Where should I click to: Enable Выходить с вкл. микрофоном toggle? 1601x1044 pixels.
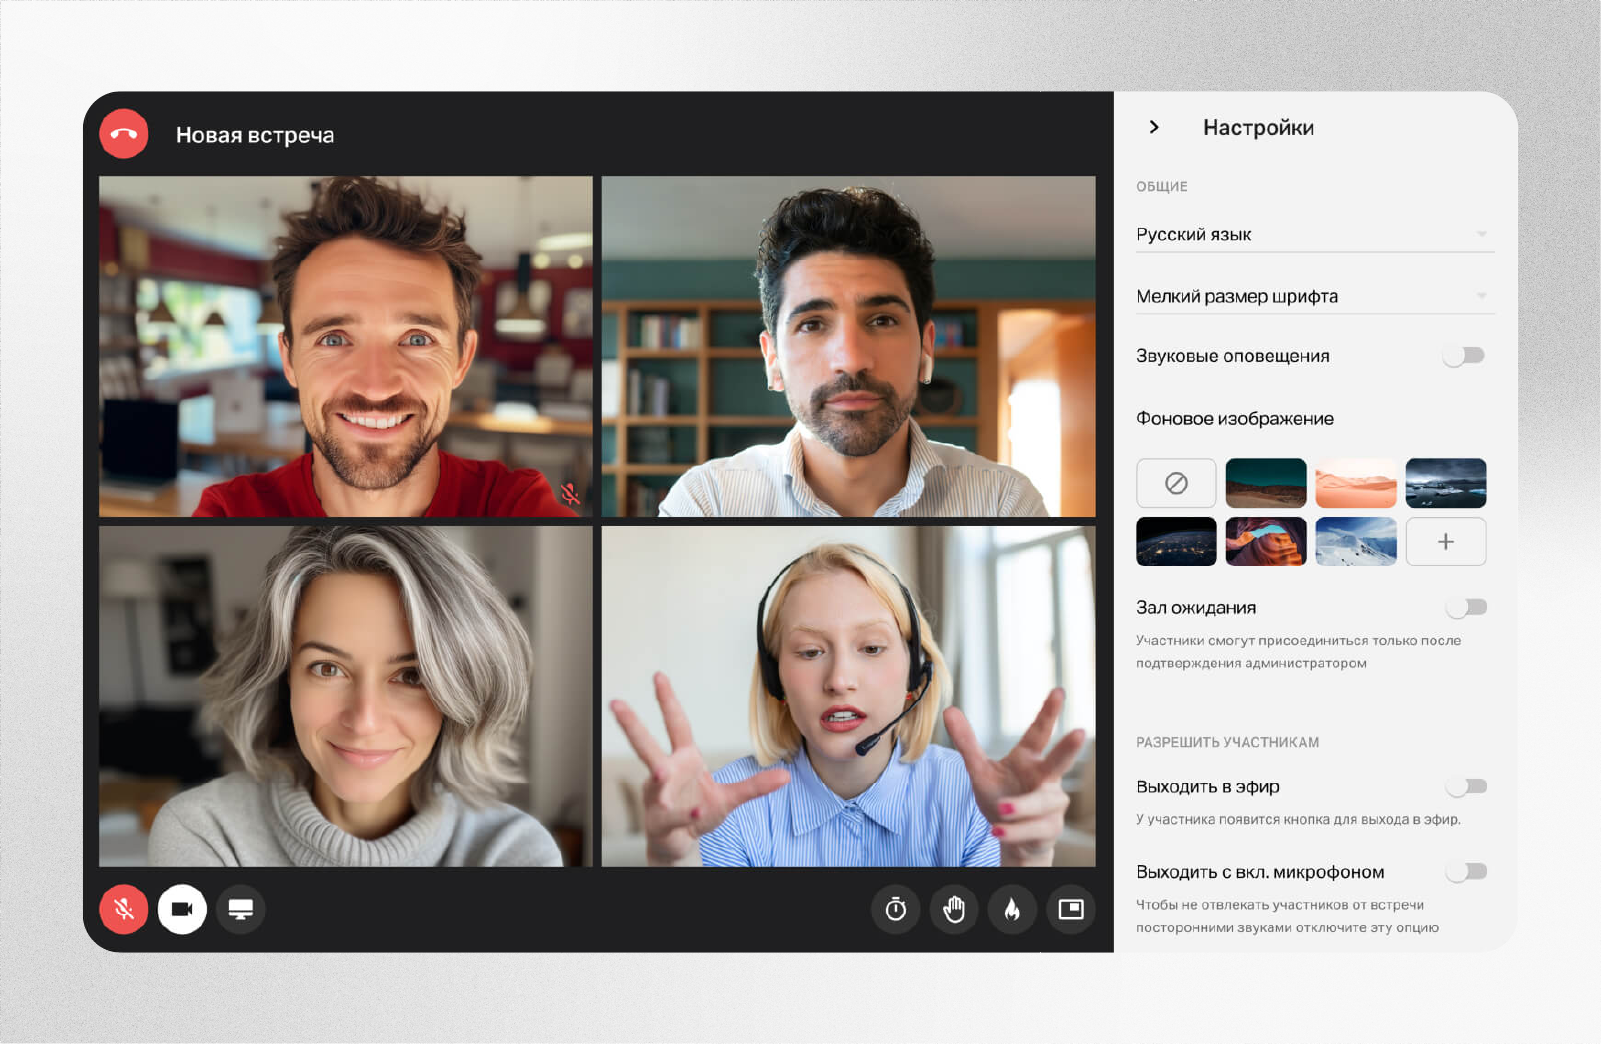[1466, 872]
